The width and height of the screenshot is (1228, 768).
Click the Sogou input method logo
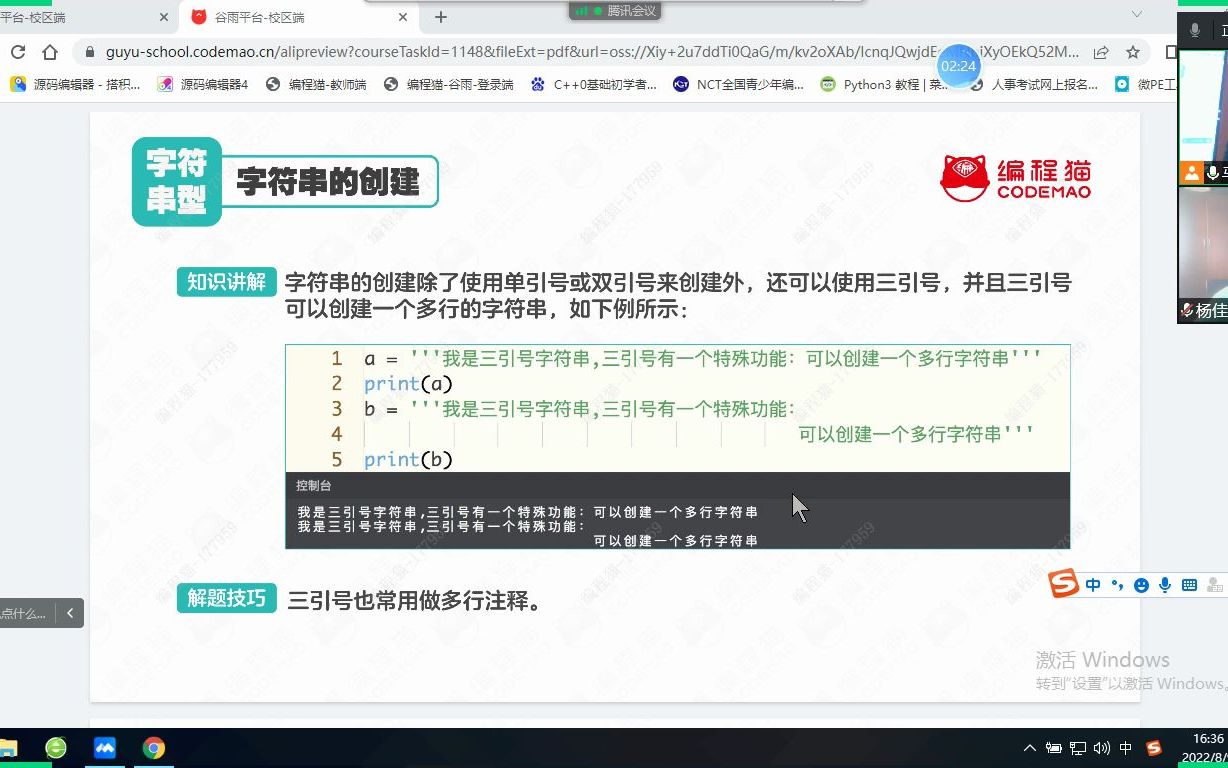click(x=1065, y=585)
